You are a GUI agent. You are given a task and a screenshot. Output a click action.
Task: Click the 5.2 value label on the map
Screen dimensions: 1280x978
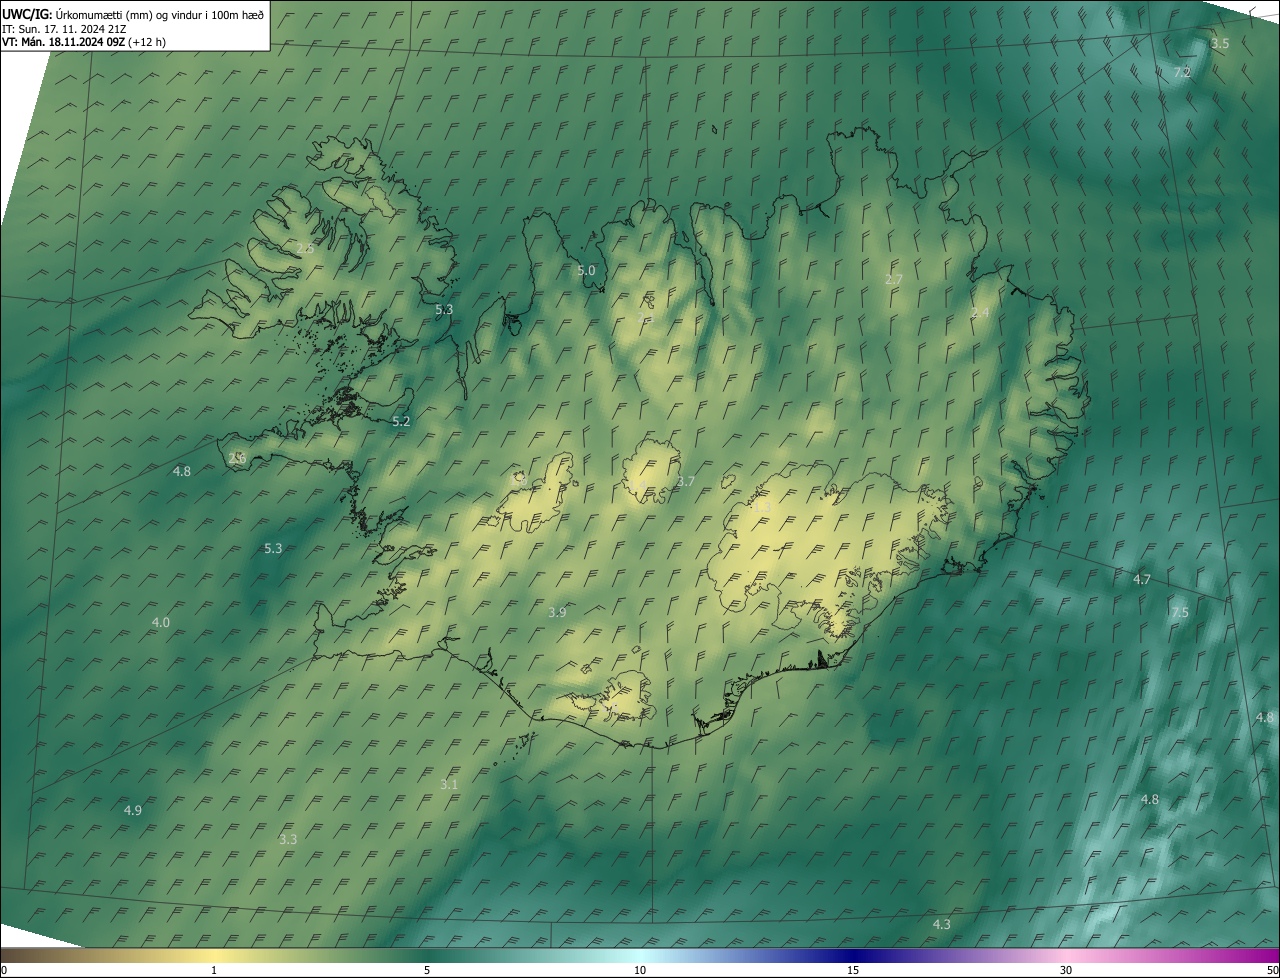401,422
